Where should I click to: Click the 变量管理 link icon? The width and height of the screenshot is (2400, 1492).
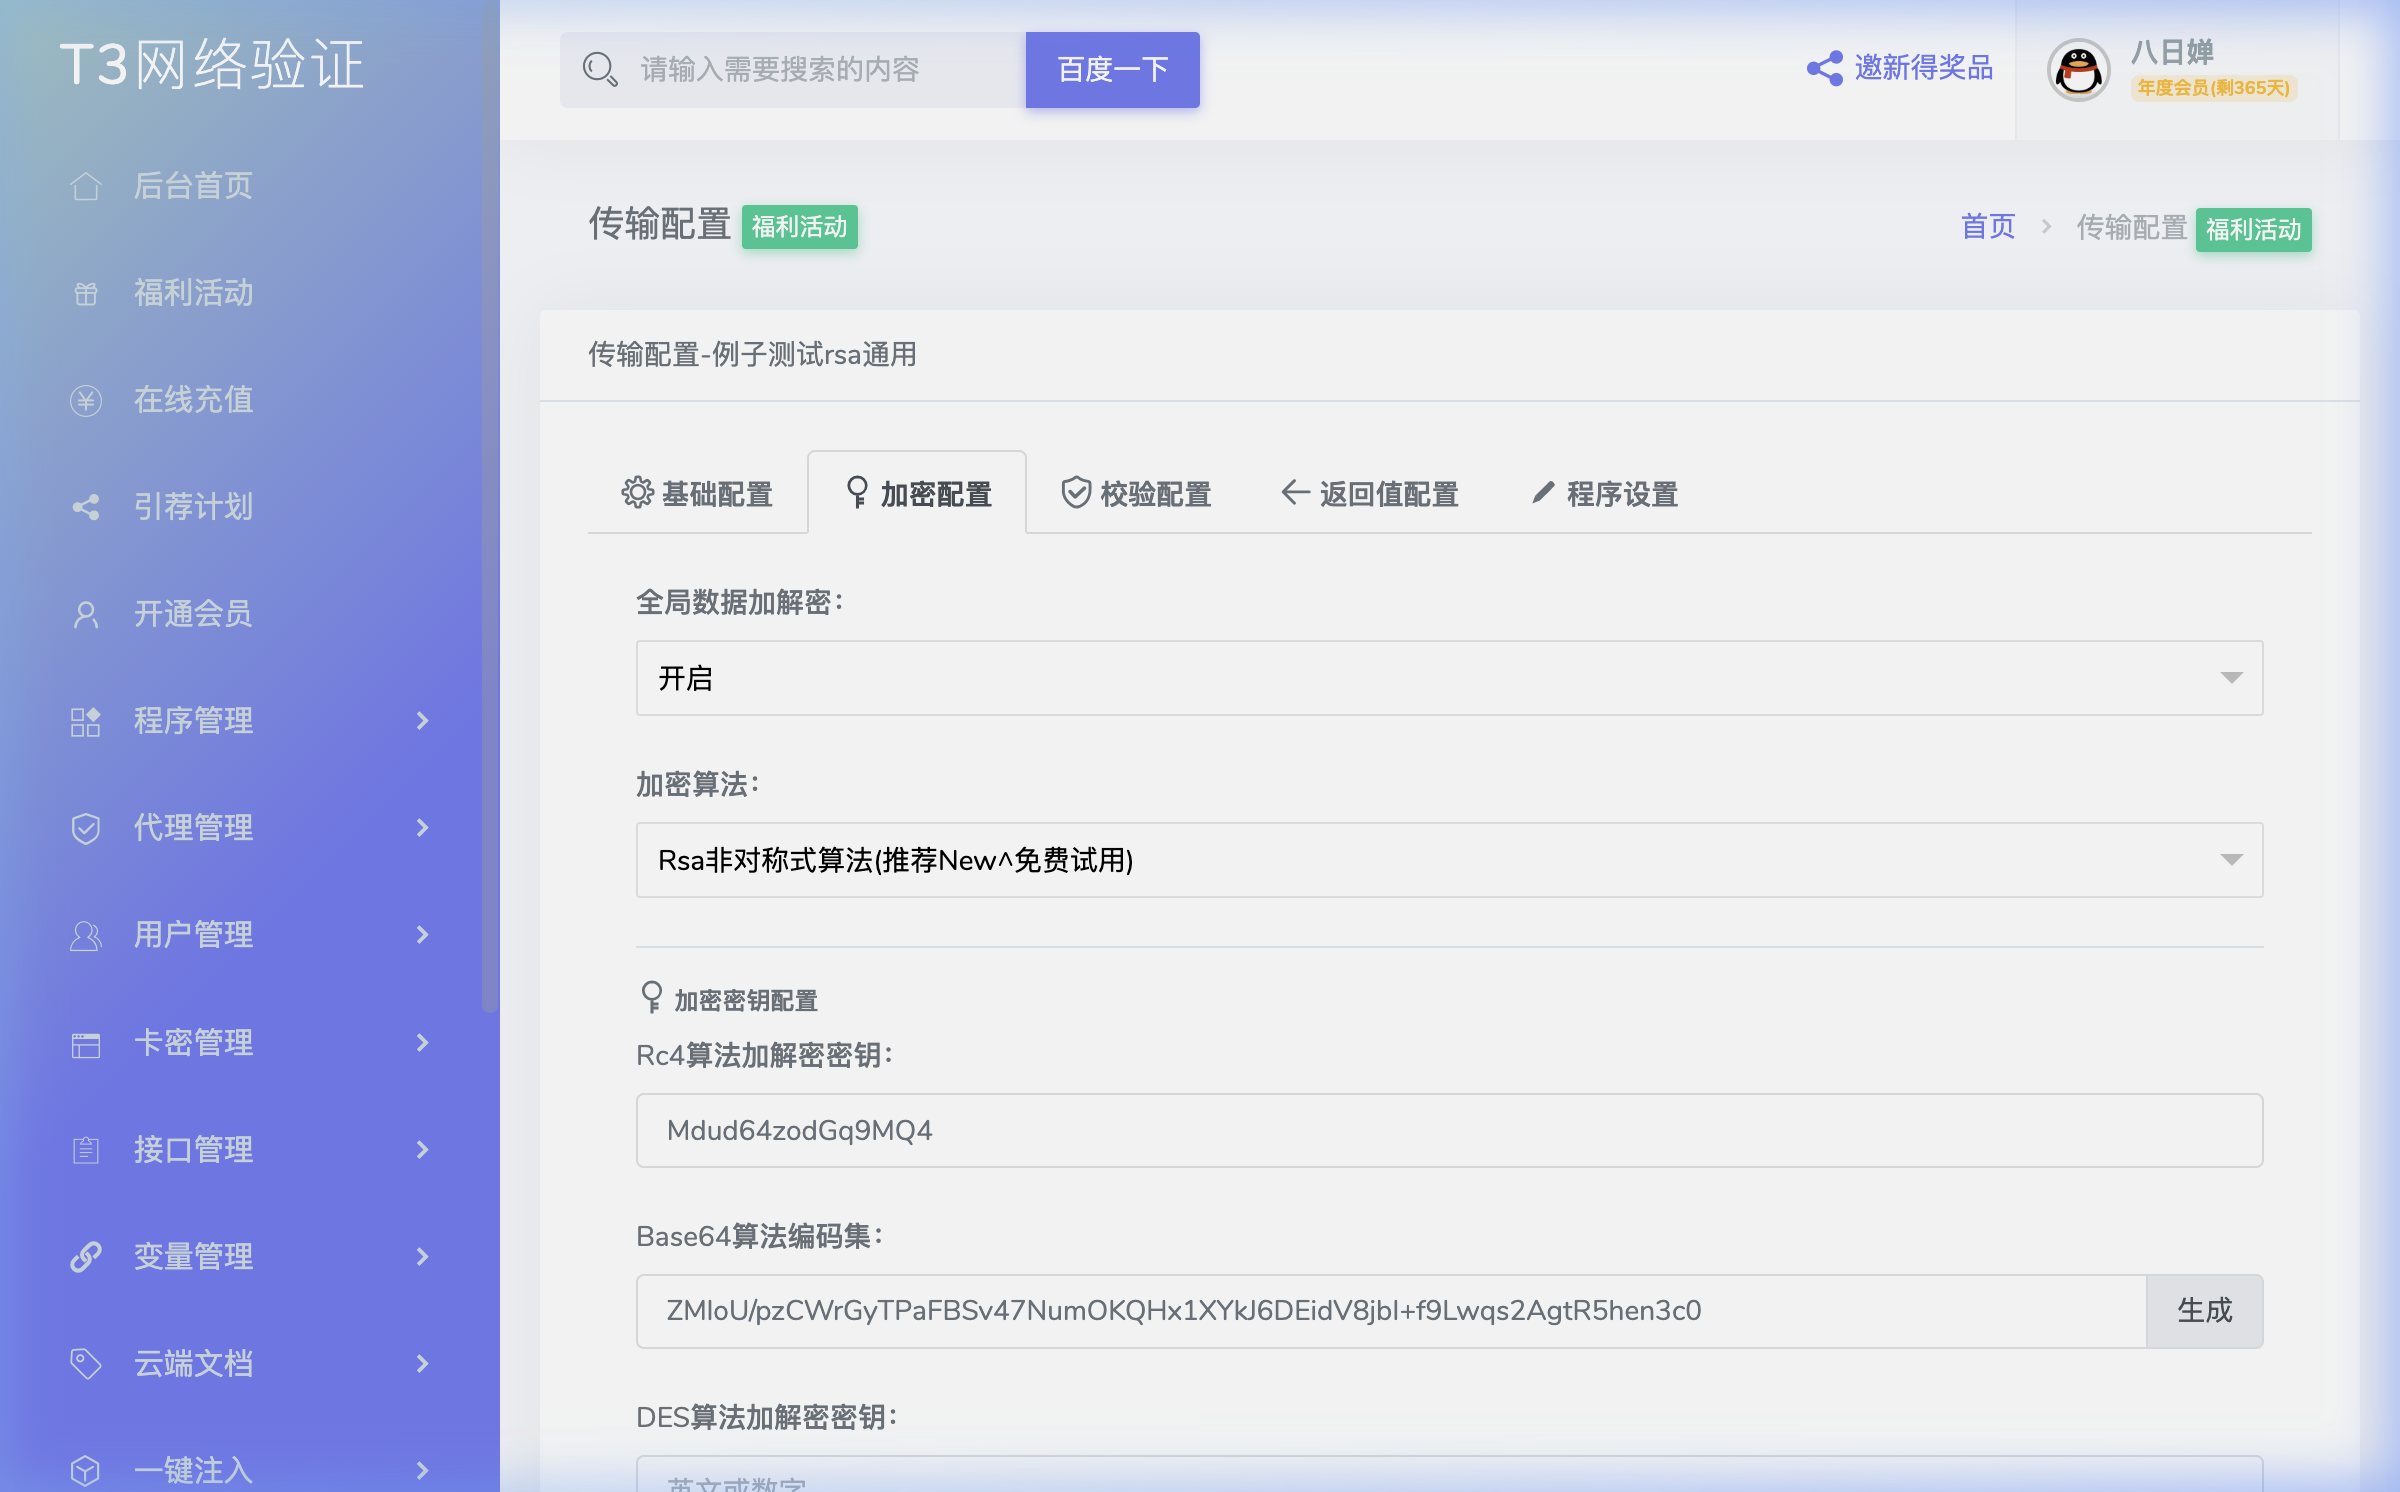86,1257
